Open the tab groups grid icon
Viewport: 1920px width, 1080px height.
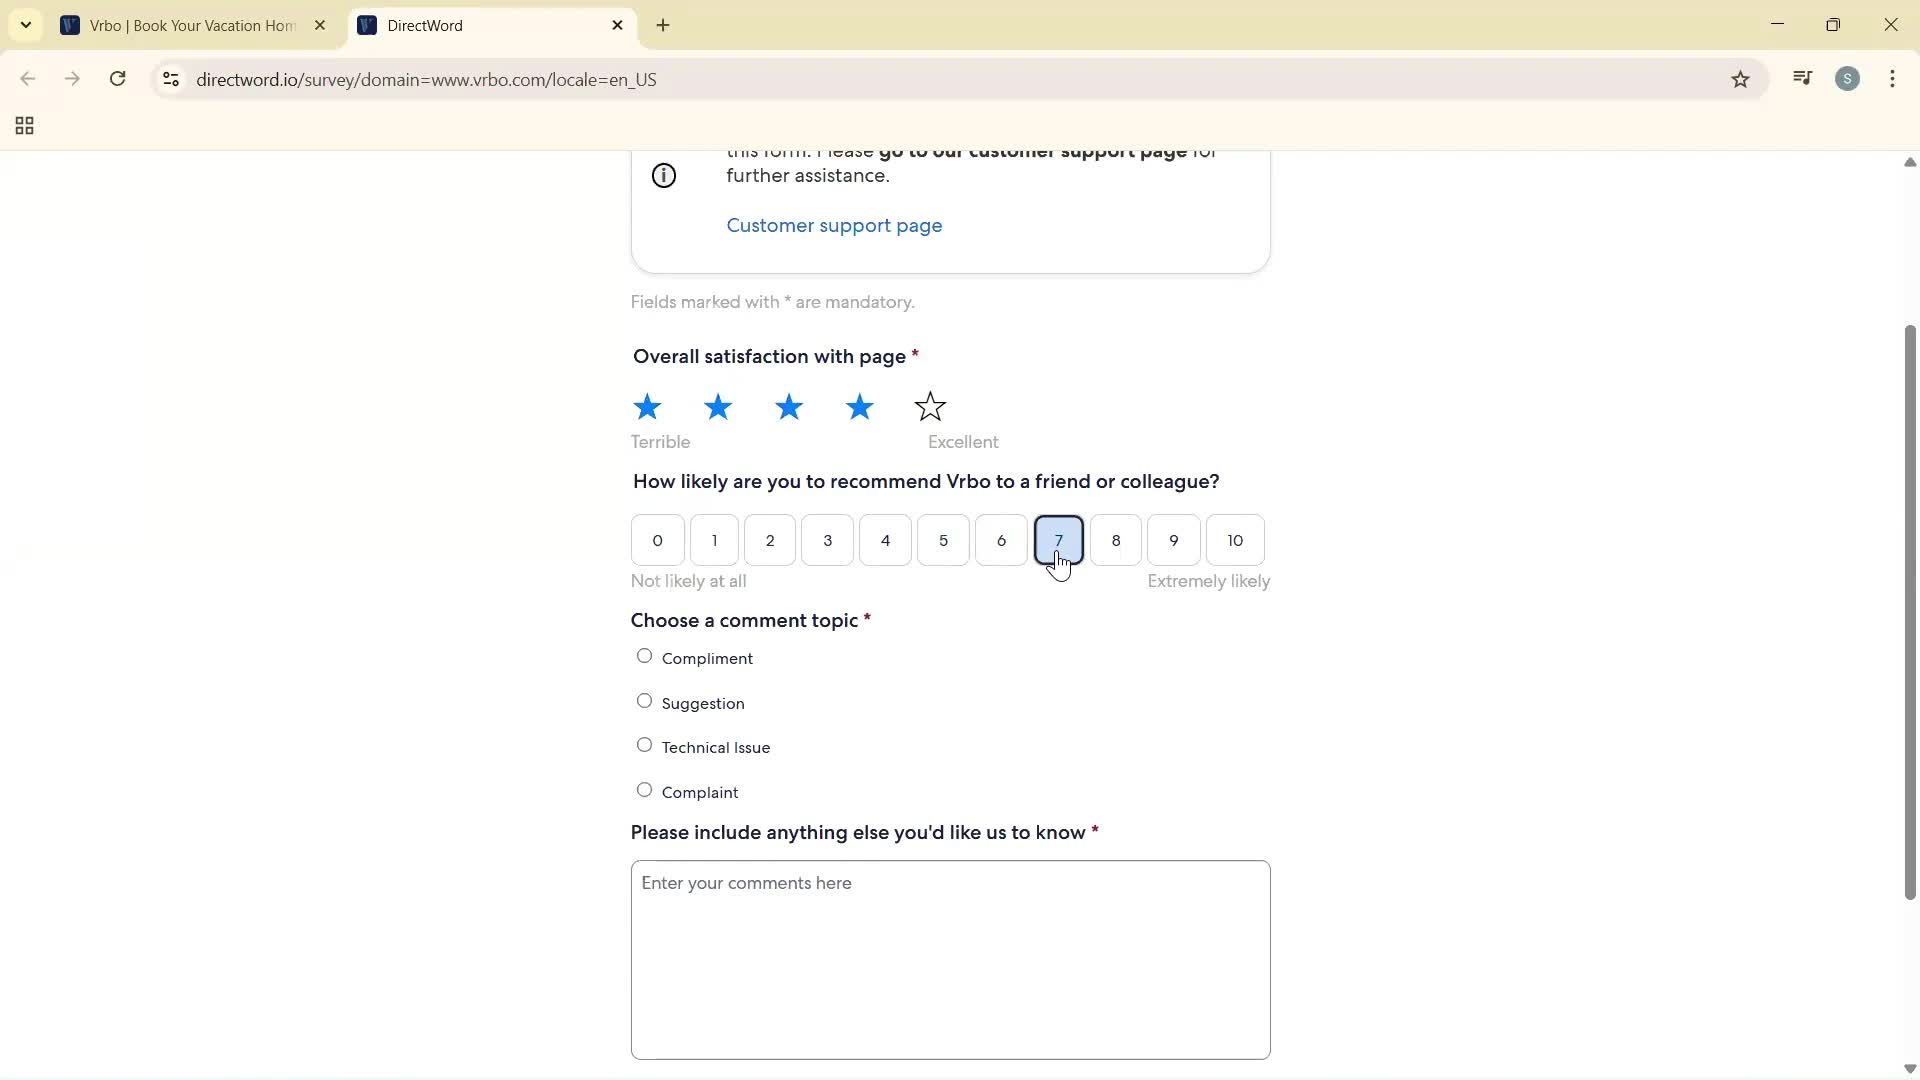coord(24,125)
